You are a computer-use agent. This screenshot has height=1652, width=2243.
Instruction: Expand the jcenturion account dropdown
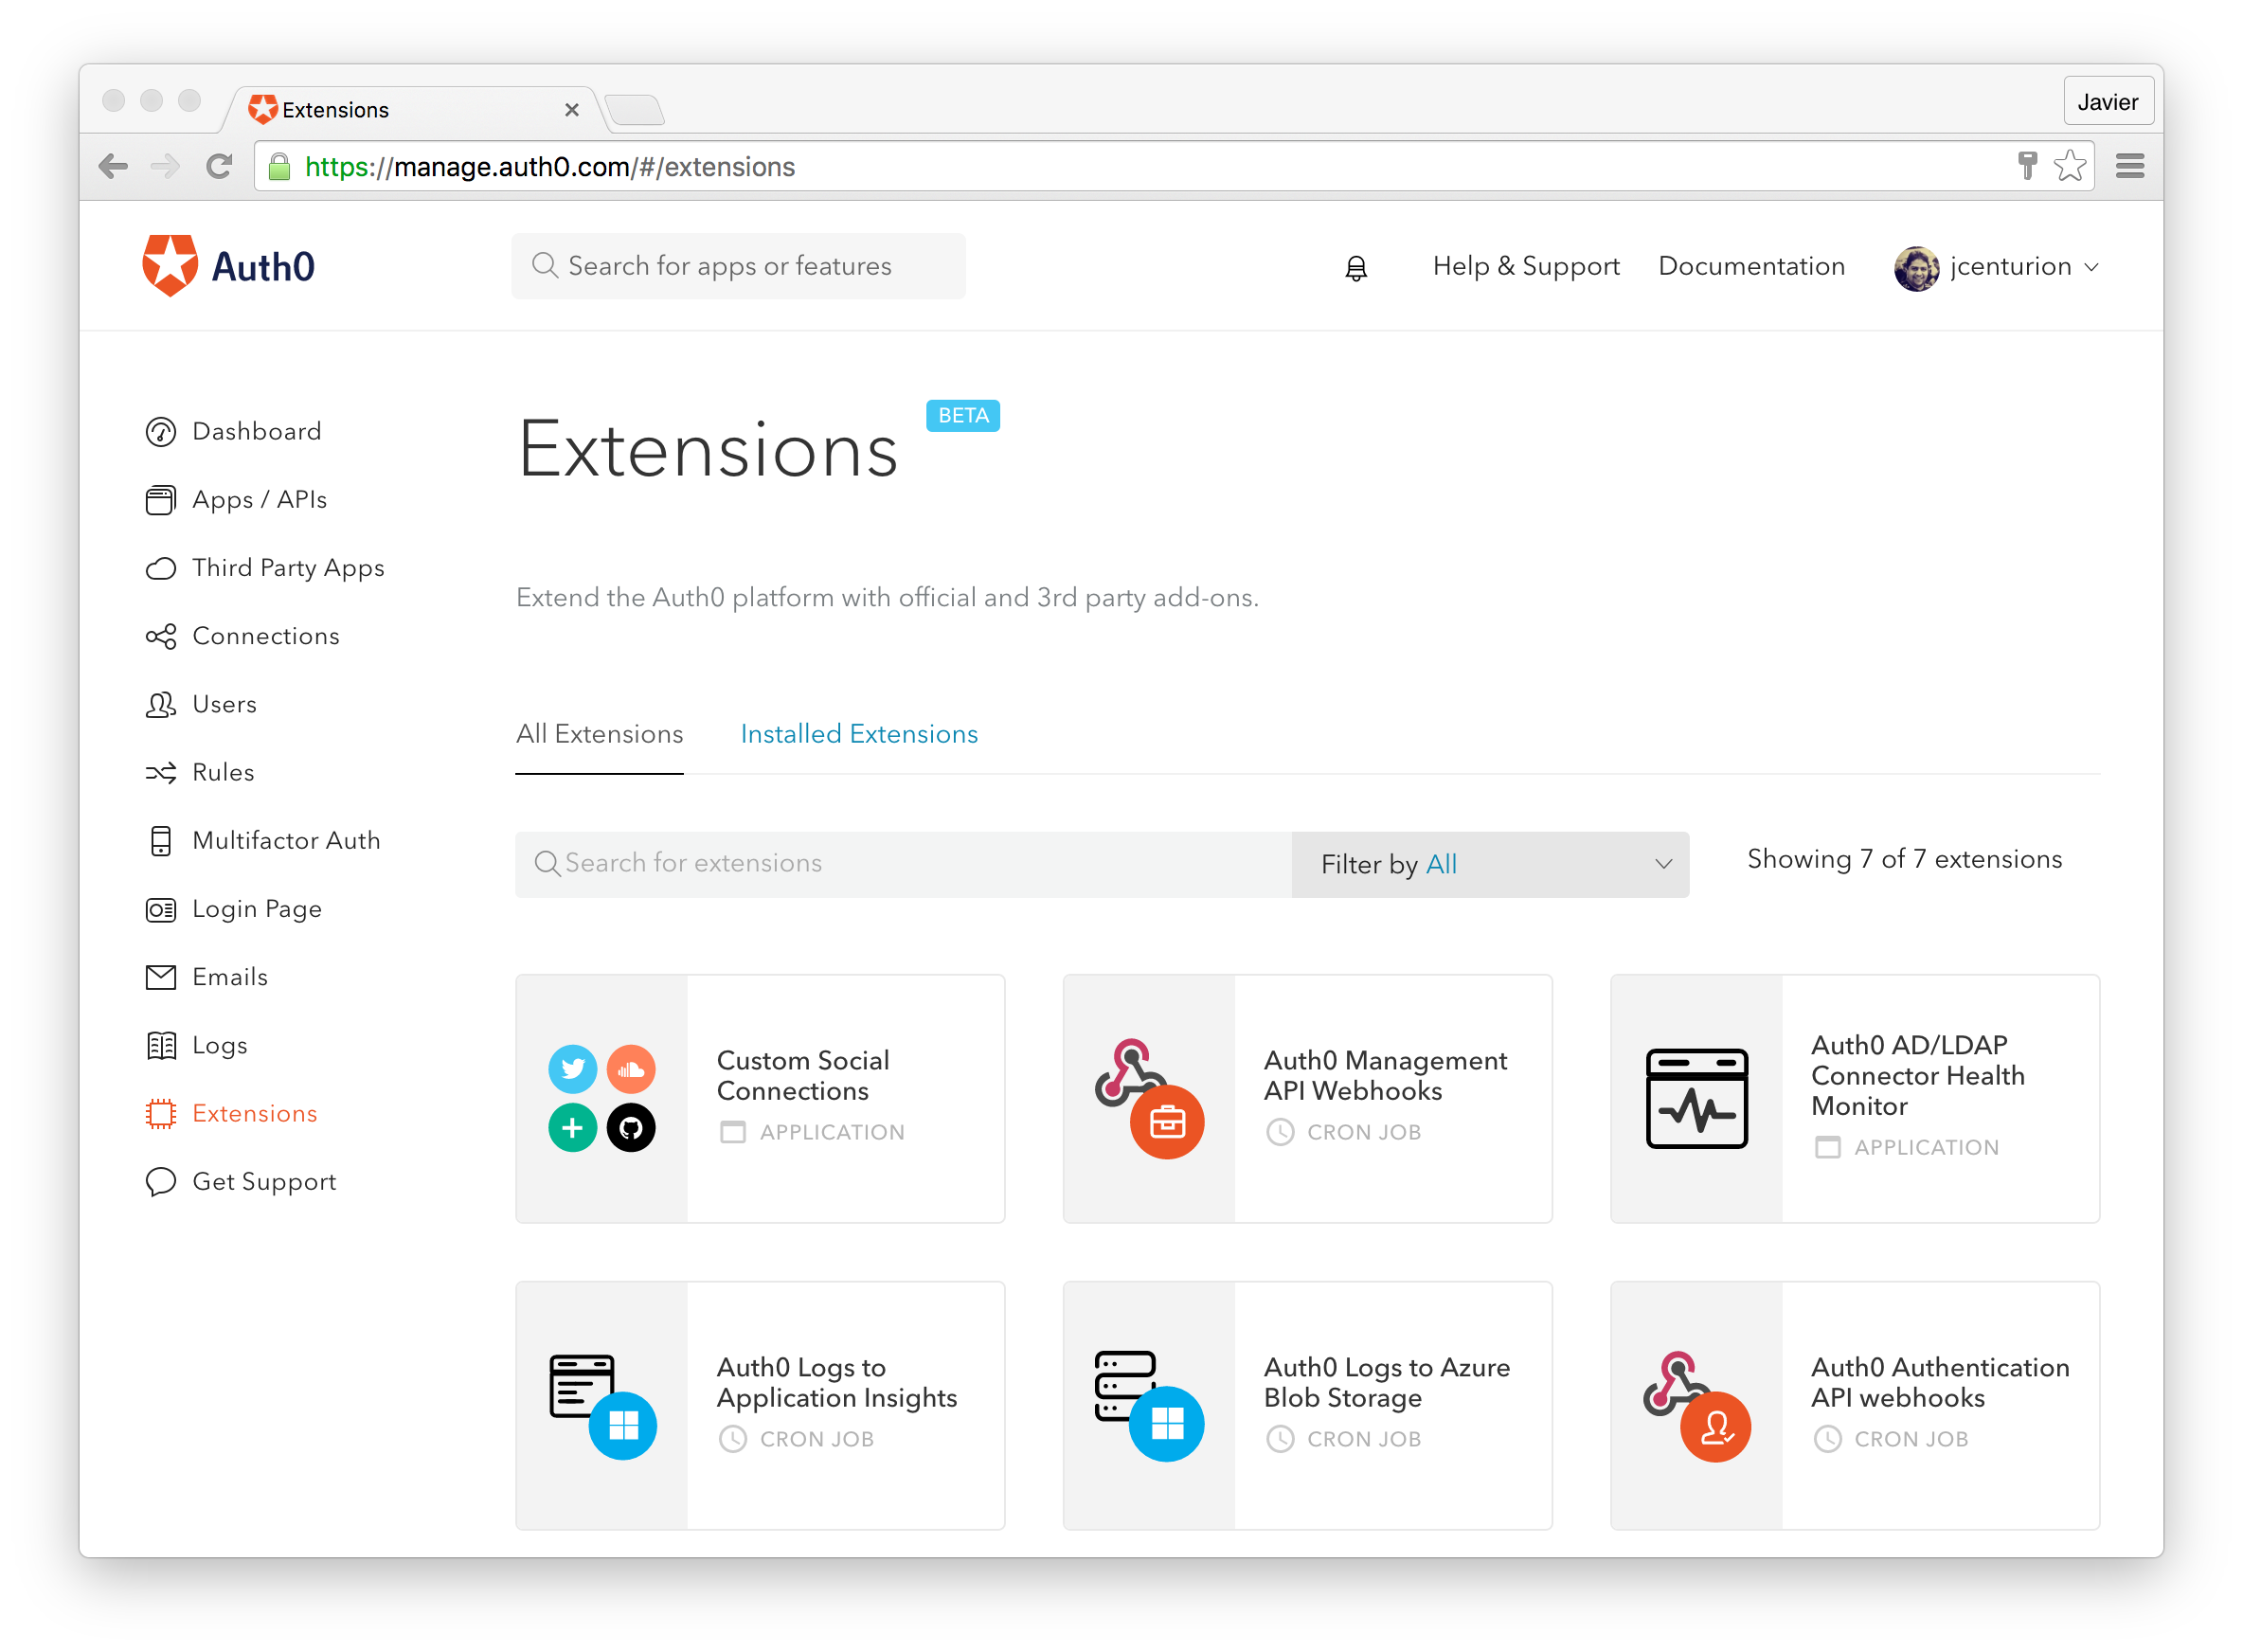pos(2090,267)
